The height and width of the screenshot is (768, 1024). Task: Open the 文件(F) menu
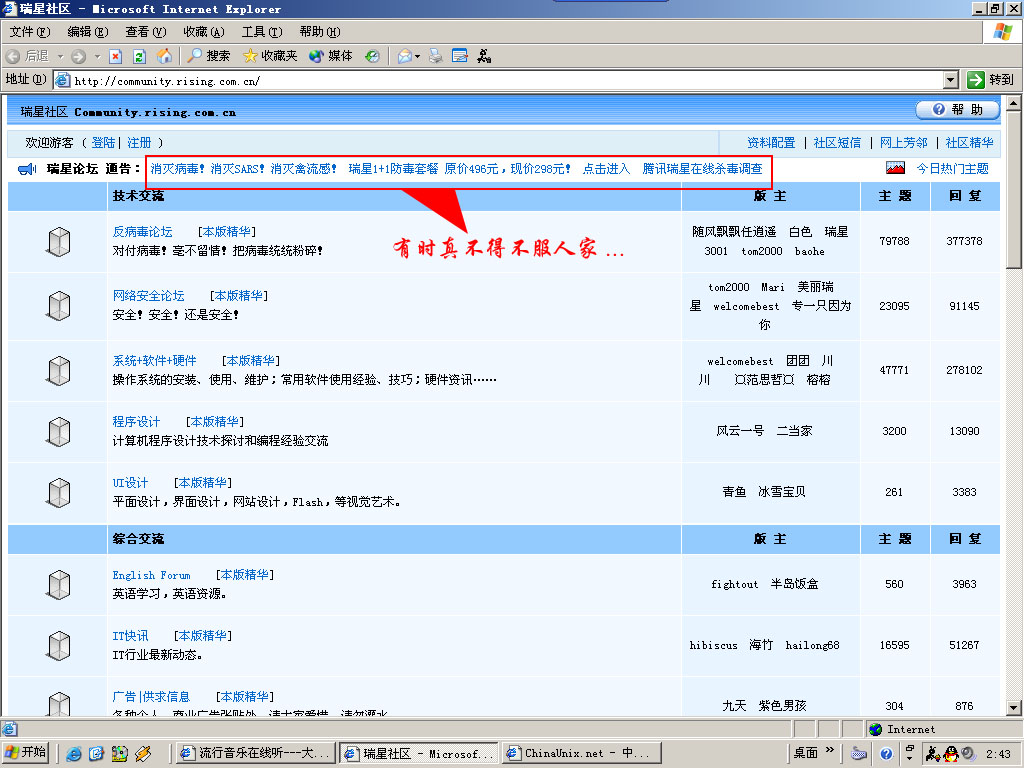pos(30,32)
